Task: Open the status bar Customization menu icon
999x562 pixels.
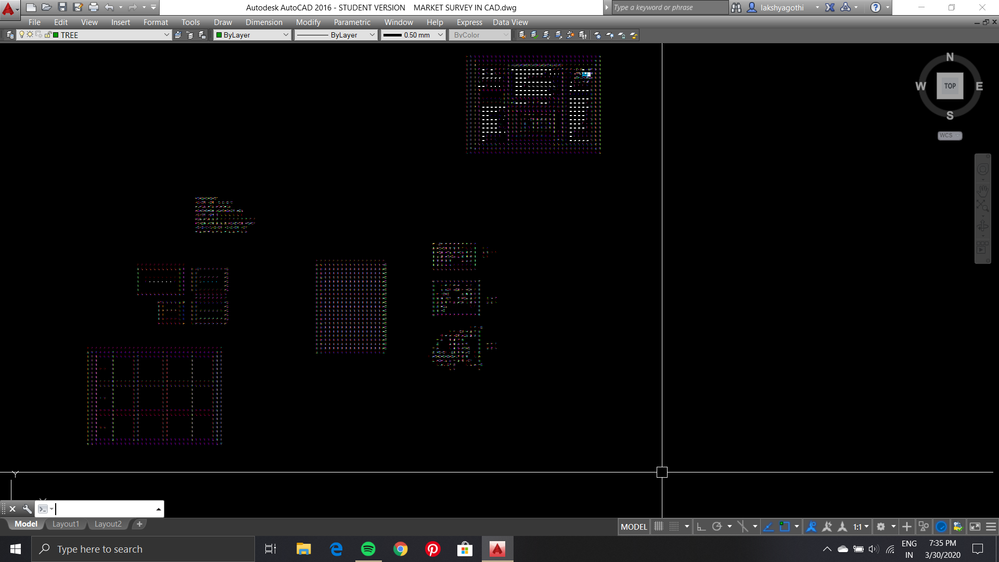Action: [x=991, y=526]
